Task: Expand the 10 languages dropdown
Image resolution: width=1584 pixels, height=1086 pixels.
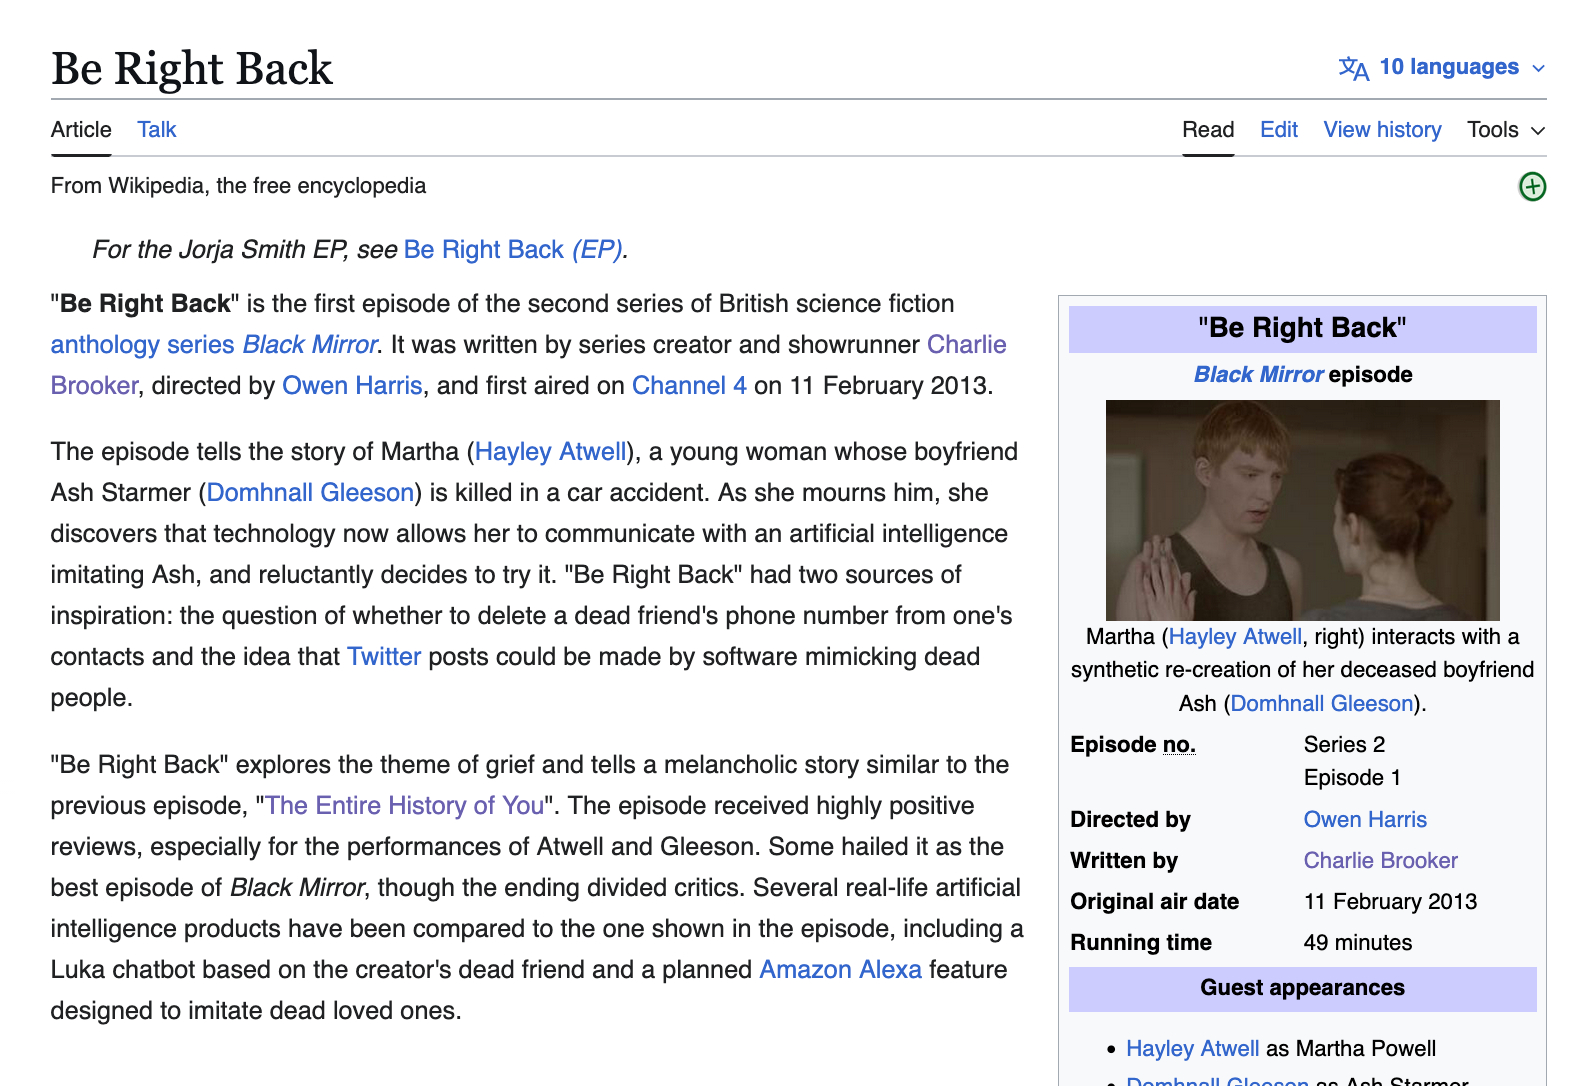Action: click(x=1448, y=67)
